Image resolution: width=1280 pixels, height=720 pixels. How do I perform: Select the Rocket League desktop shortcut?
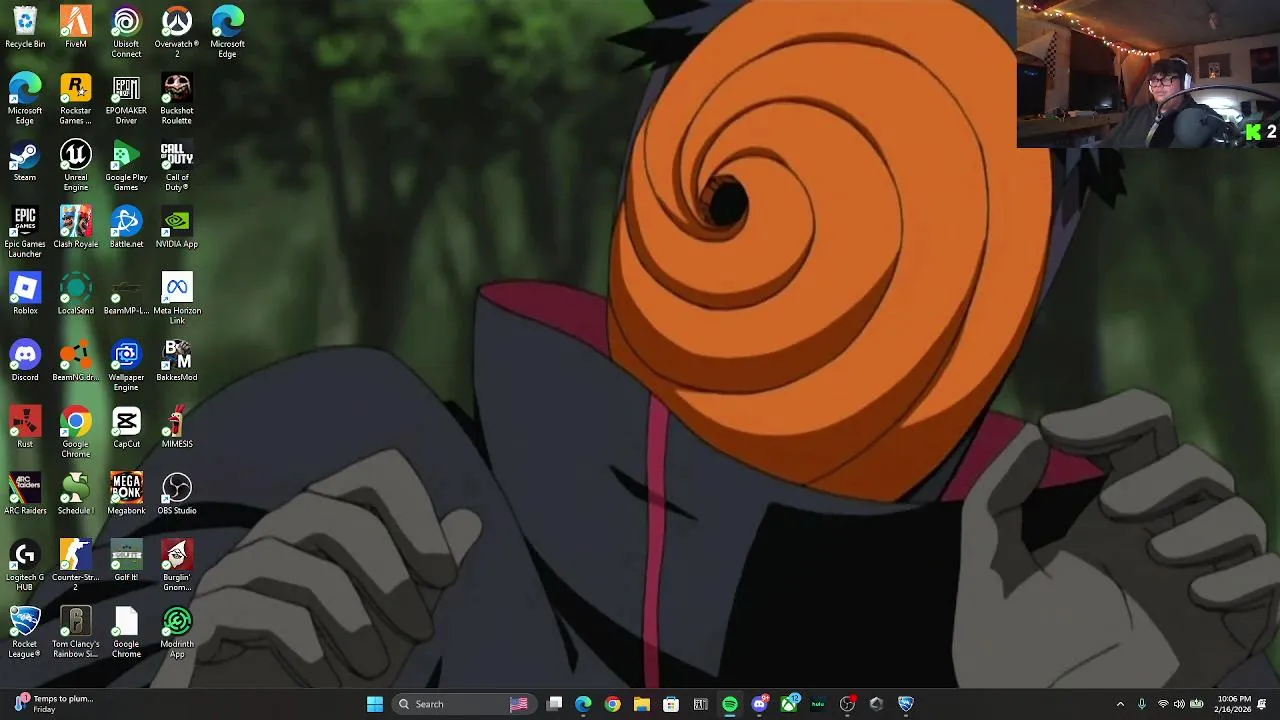point(25,632)
